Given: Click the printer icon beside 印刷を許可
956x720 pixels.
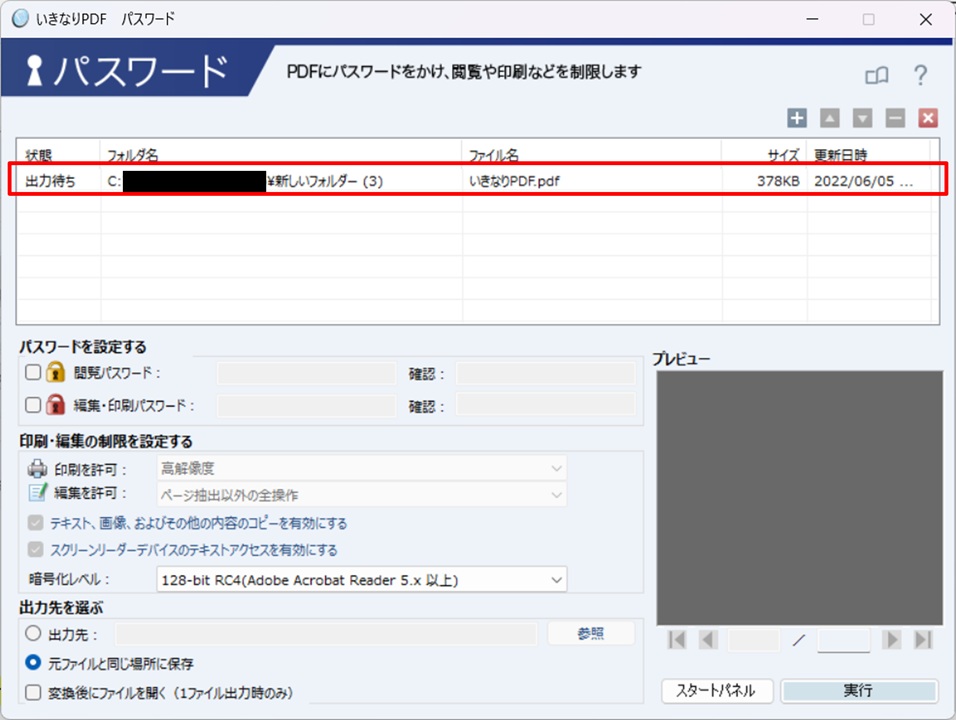Looking at the screenshot, I should coord(37,469).
